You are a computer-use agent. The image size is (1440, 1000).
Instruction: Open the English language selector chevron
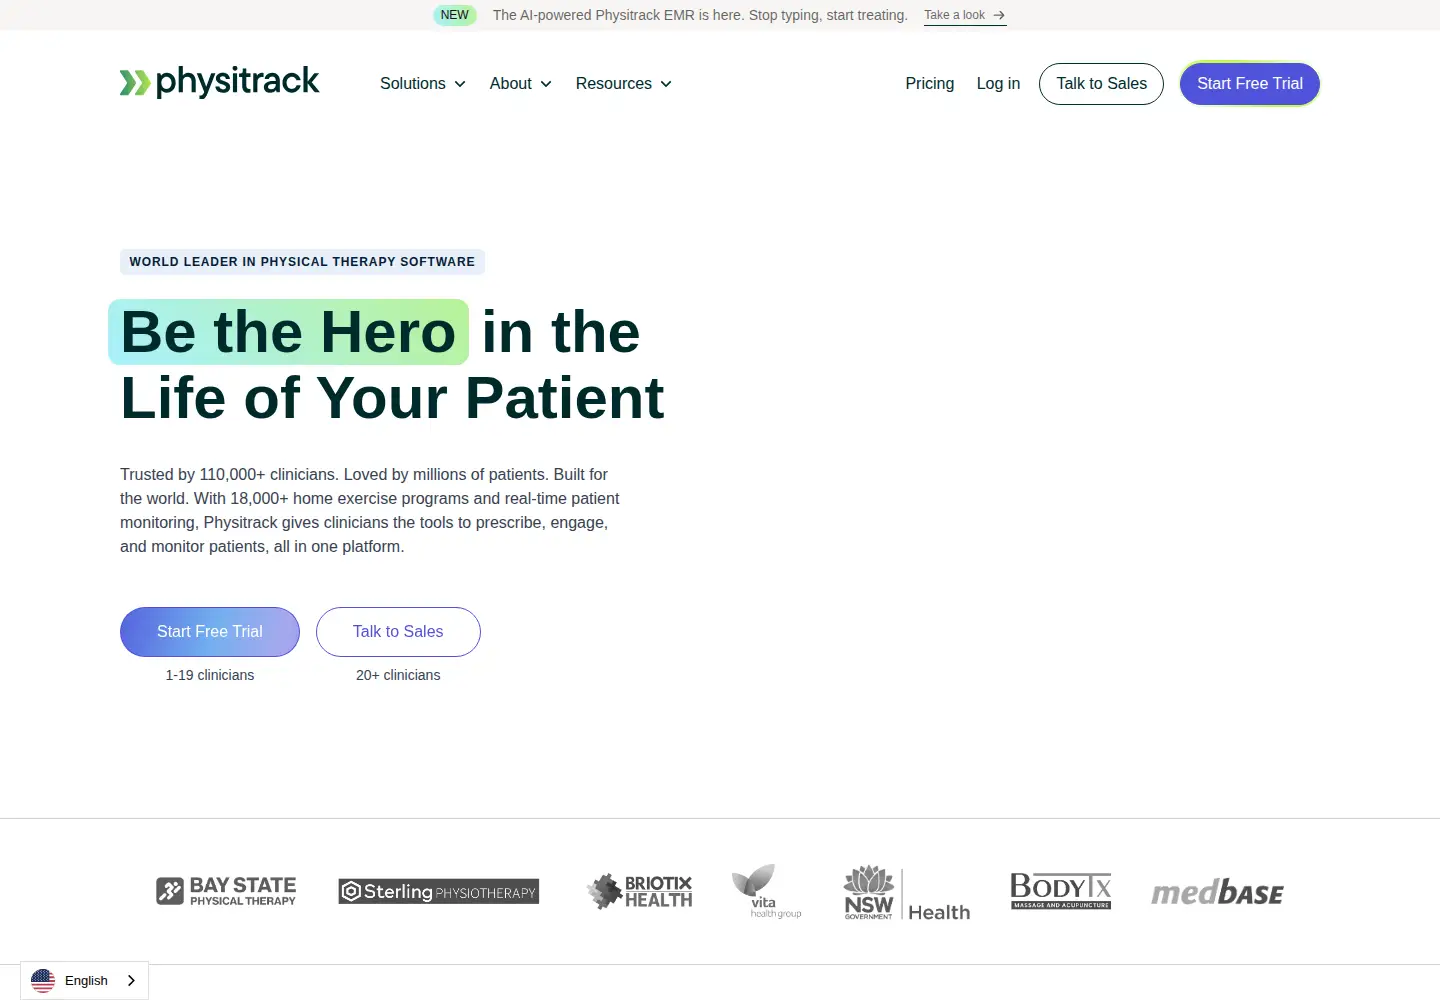click(x=131, y=981)
